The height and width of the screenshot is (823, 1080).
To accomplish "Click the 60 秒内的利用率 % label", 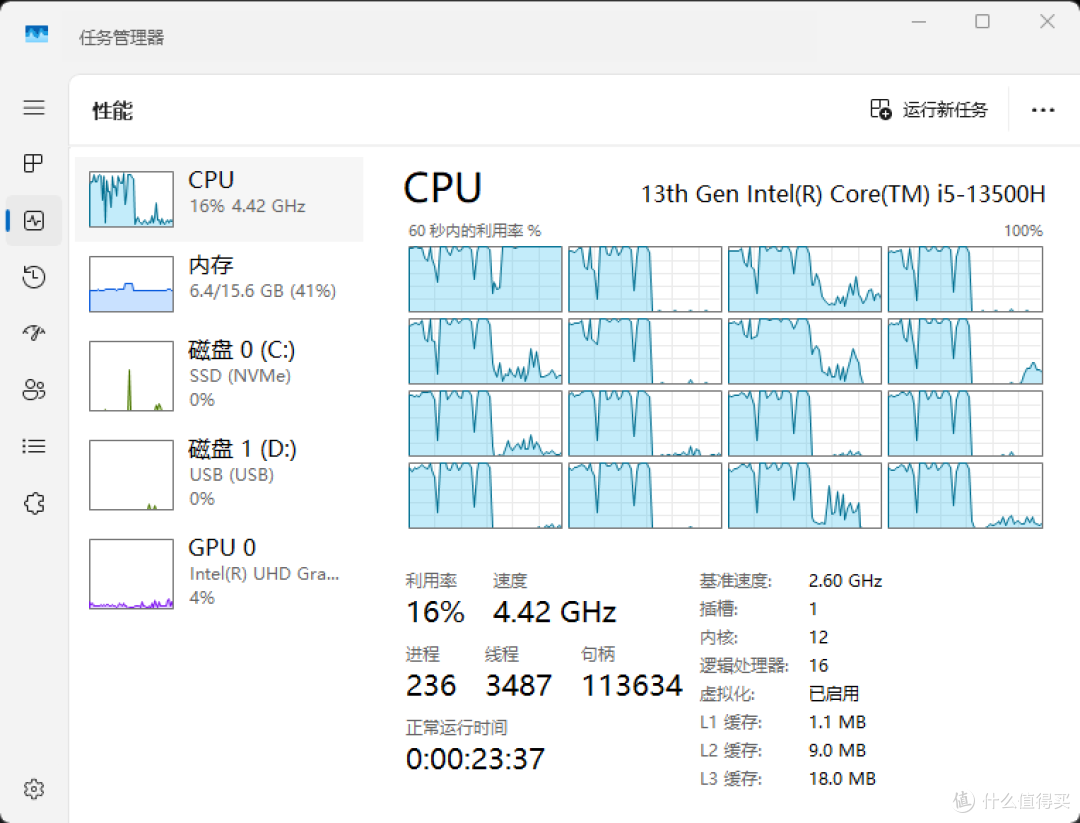I will [x=475, y=231].
